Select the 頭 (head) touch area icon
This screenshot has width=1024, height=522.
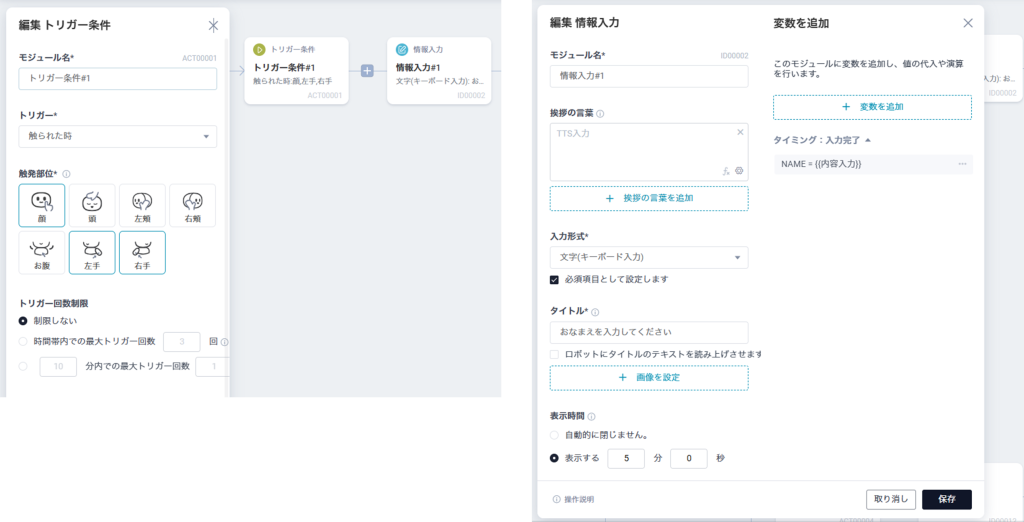click(x=92, y=205)
